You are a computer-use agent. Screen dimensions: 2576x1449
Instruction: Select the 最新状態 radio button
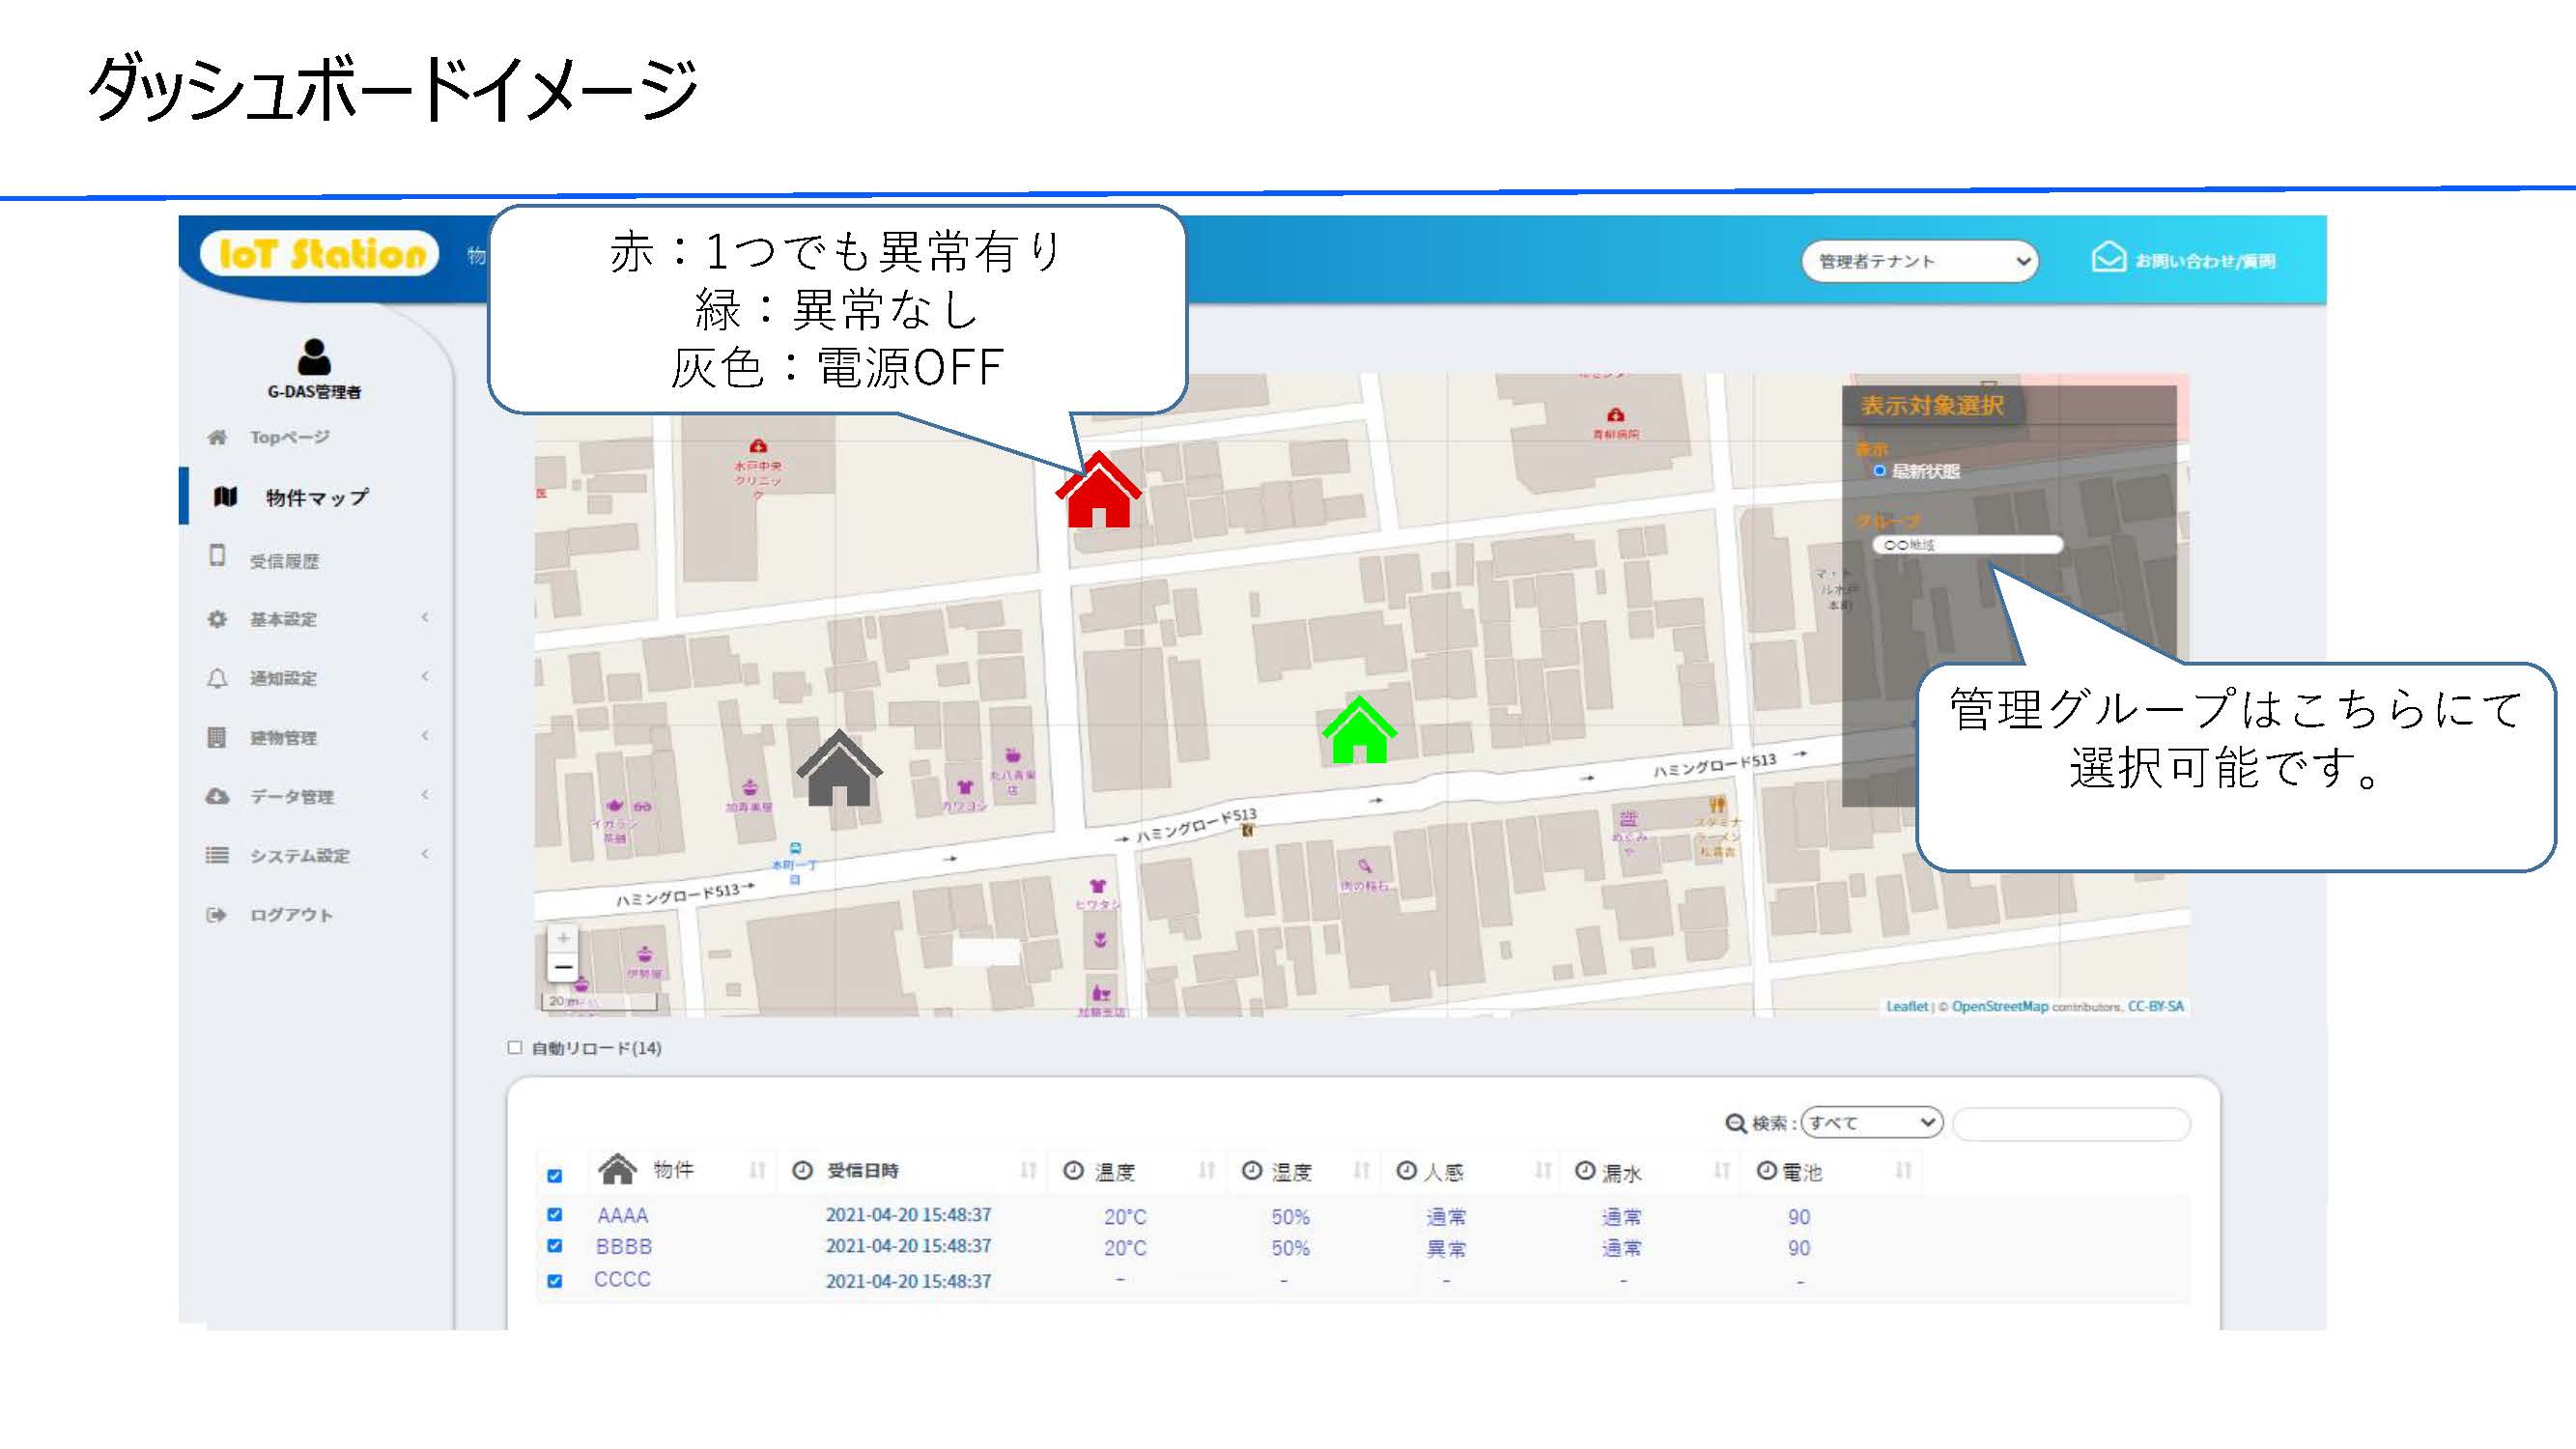click(x=1880, y=471)
